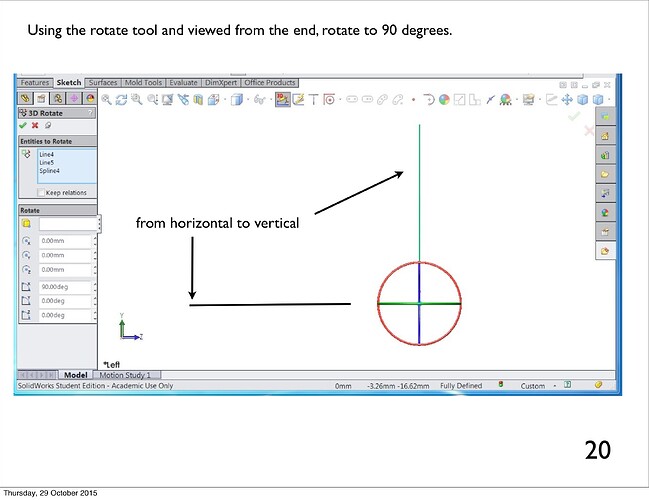Select Line4 in the entities list
Viewport: 649px width, 500px height.
46,157
